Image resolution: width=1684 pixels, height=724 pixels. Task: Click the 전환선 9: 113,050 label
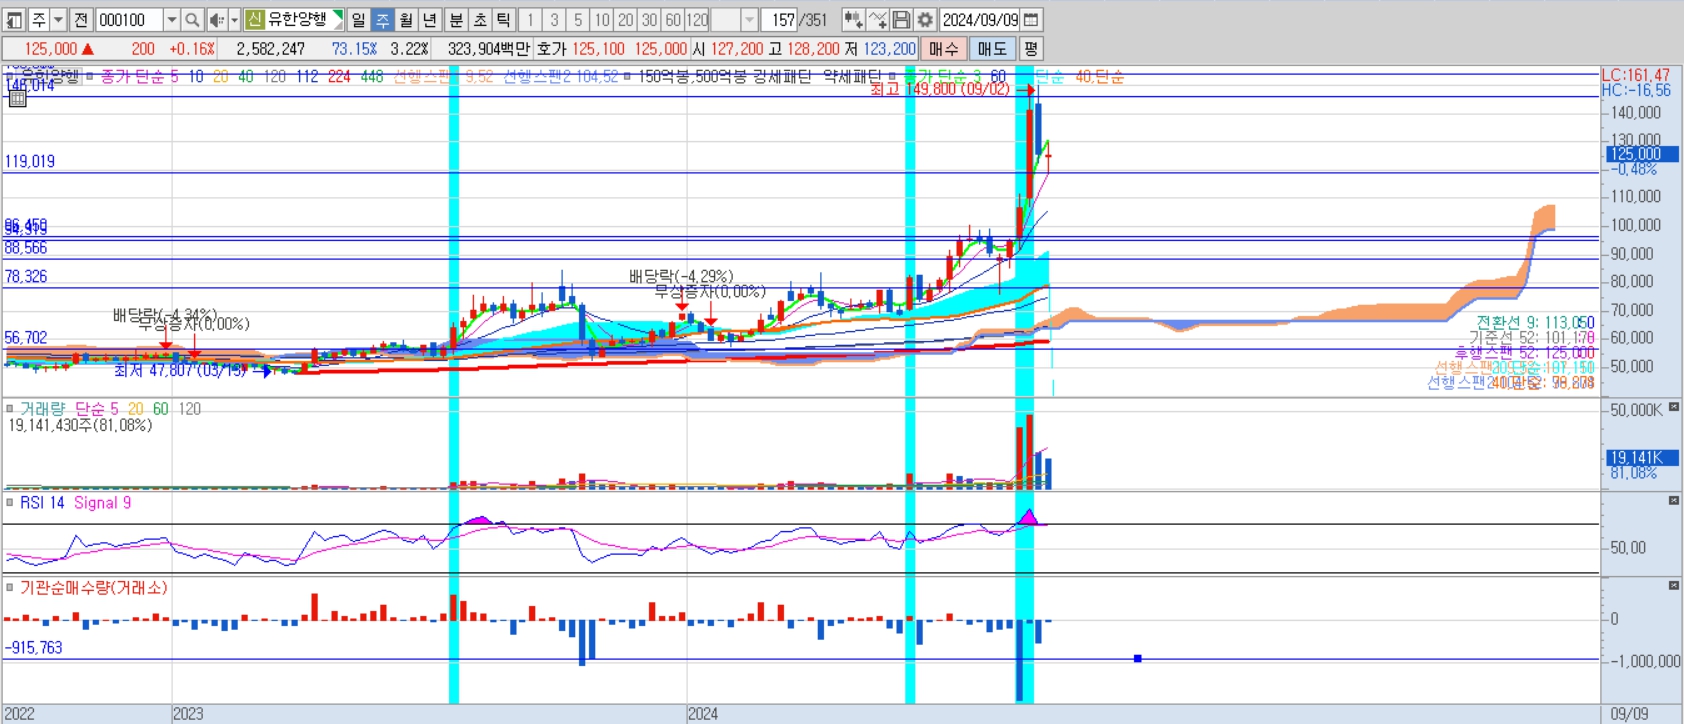[1535, 322]
